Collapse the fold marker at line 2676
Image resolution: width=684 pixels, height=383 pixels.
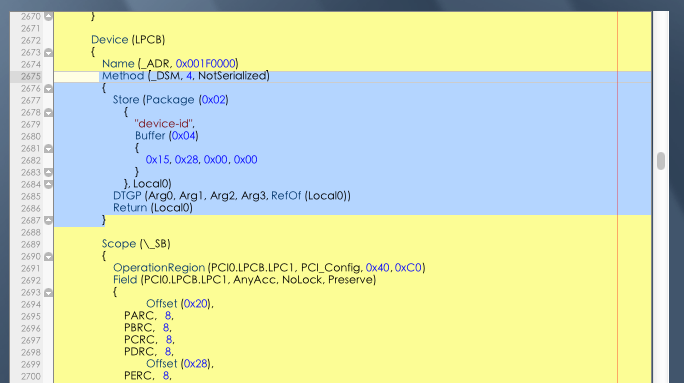(48, 89)
